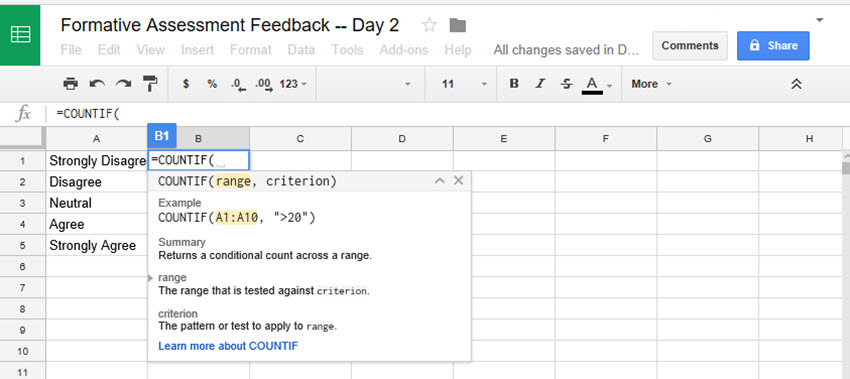Select column A header

96,139
